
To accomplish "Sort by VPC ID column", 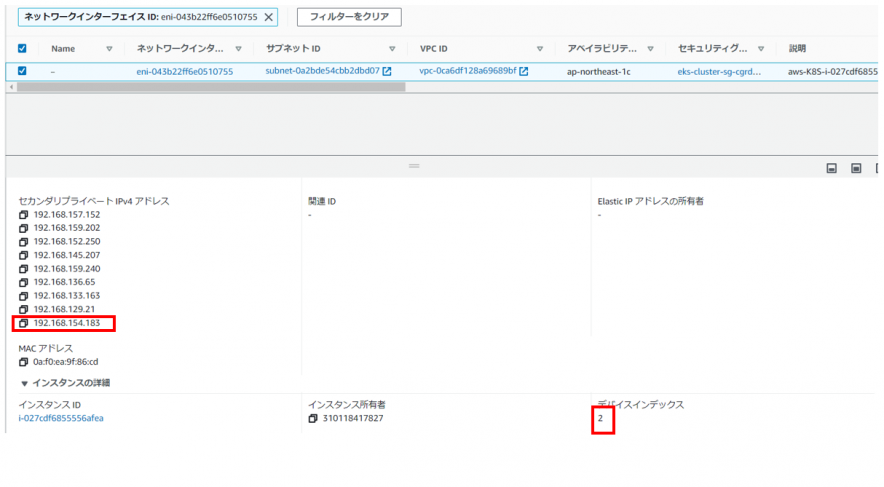I will (540, 48).
